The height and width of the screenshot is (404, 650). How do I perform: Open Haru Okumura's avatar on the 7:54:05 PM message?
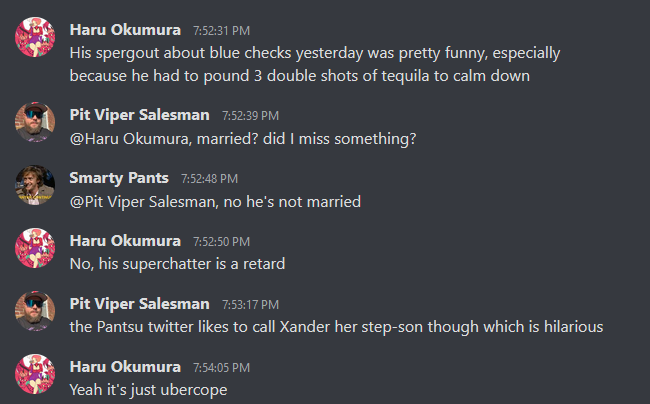[35, 375]
